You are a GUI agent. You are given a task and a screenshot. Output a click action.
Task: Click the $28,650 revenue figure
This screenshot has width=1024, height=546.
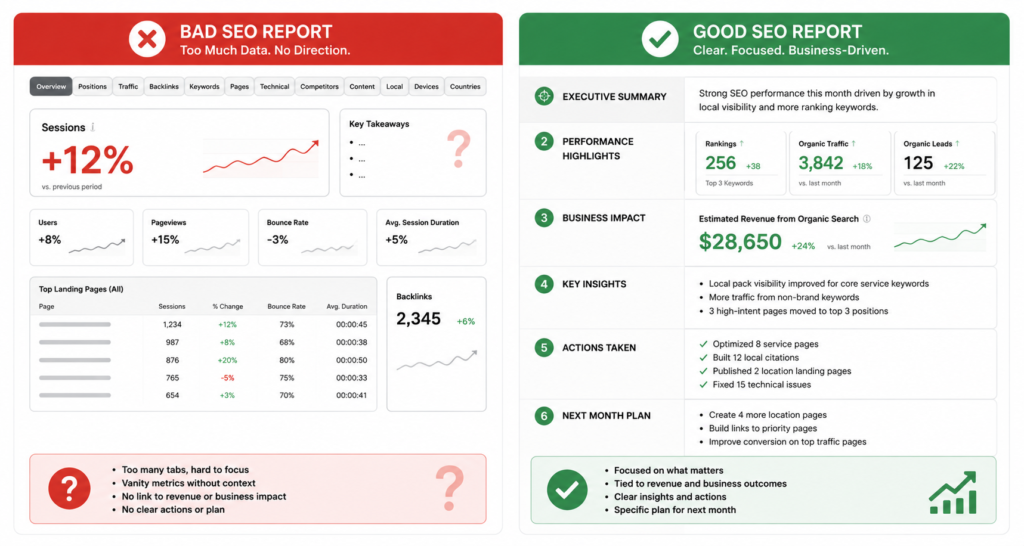pyautogui.click(x=740, y=242)
